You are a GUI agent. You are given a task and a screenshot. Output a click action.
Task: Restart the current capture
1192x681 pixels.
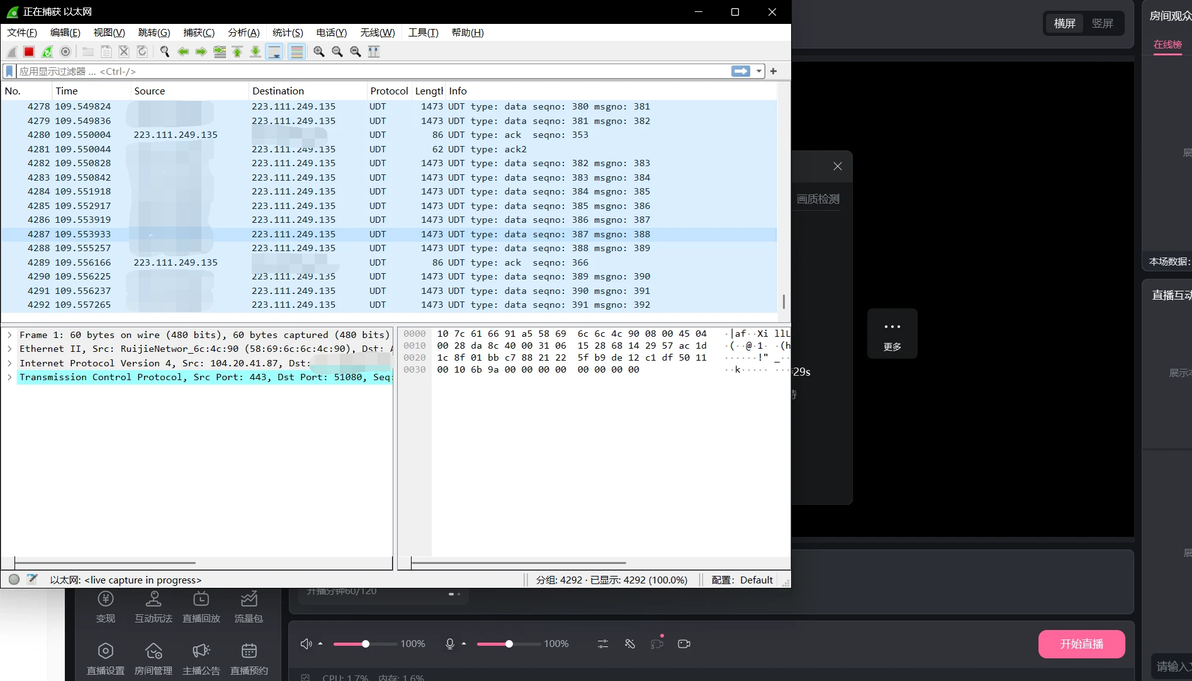point(47,52)
